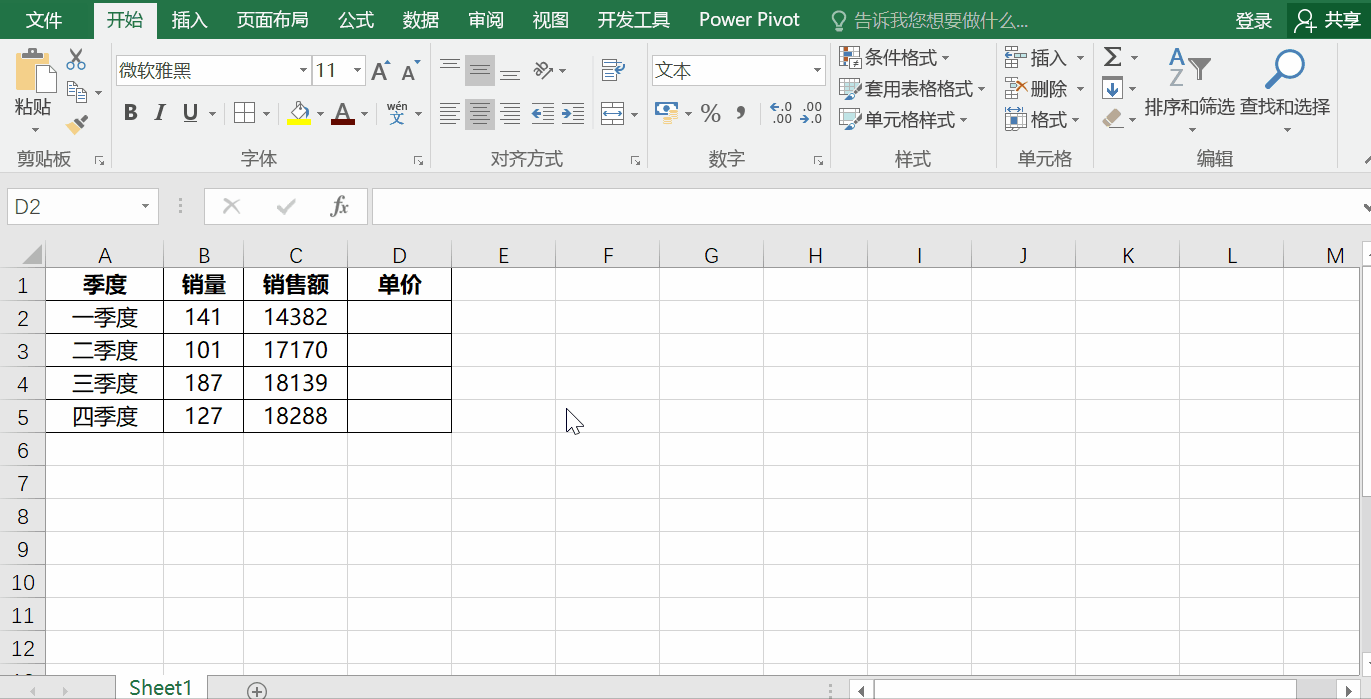This screenshot has height=699, width=1371.
Task: Increase font size with the large A button
Action: (380, 71)
